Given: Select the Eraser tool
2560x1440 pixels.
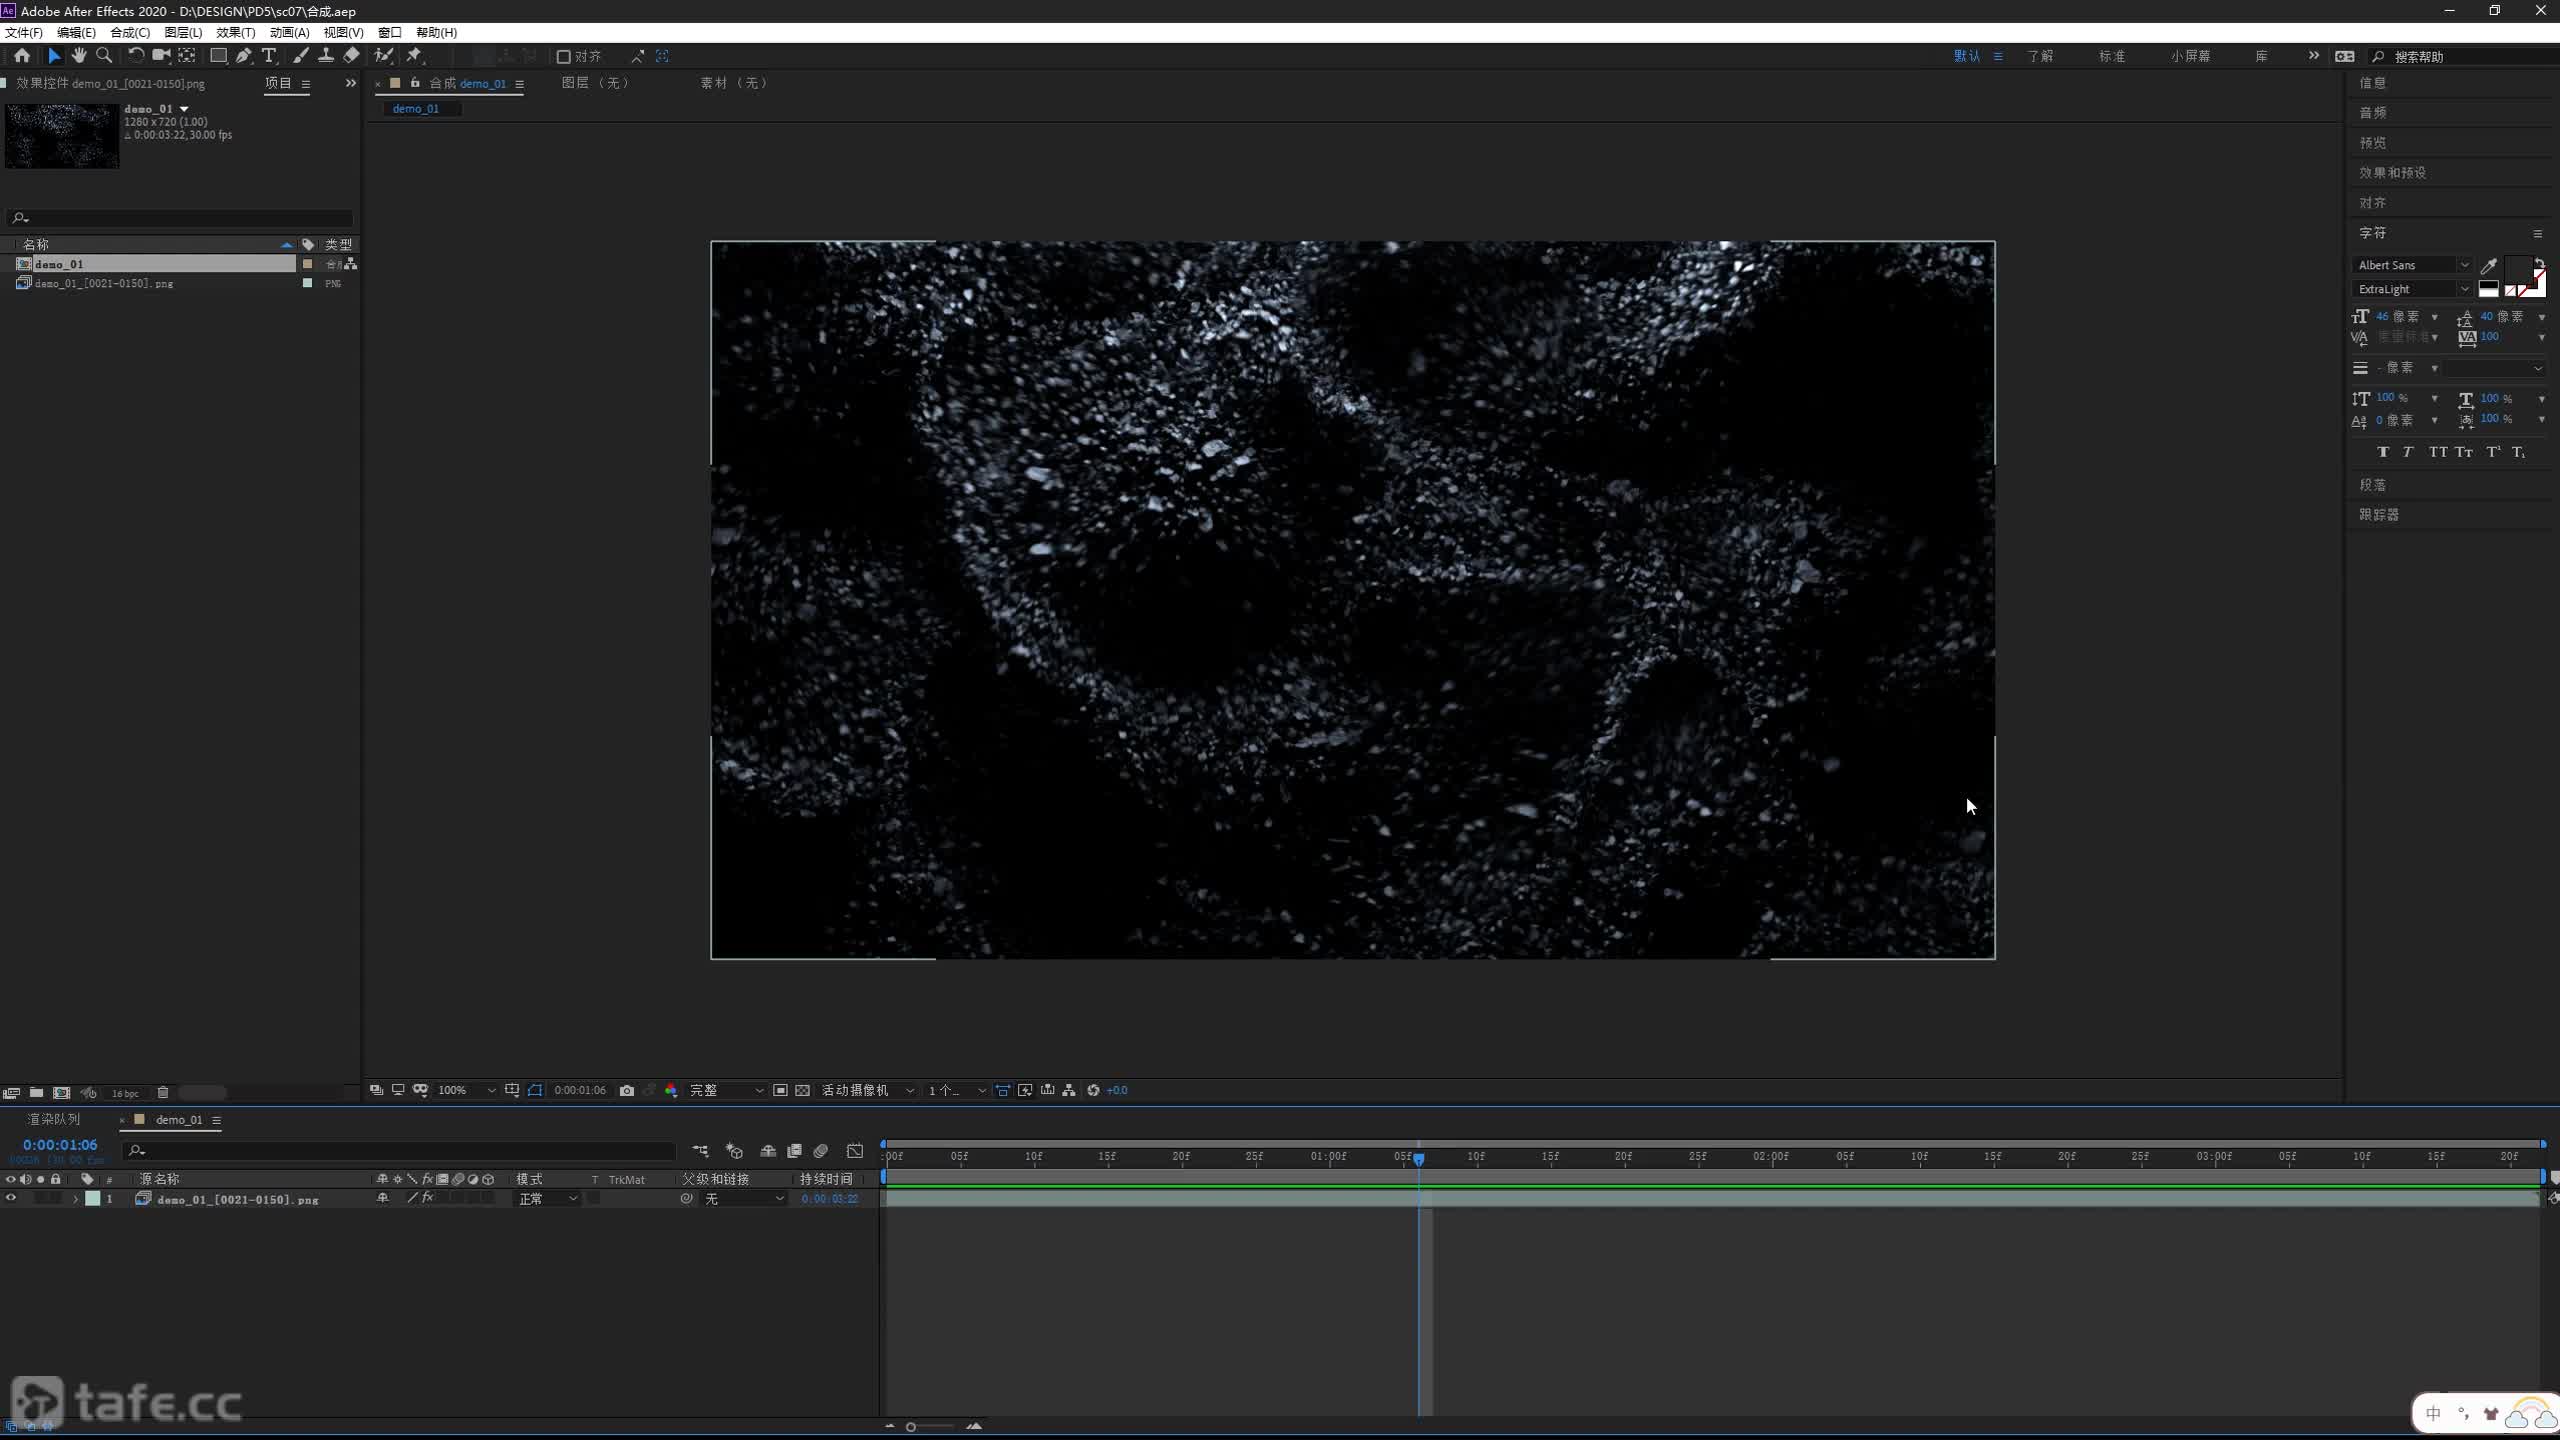Looking at the screenshot, I should coord(351,56).
